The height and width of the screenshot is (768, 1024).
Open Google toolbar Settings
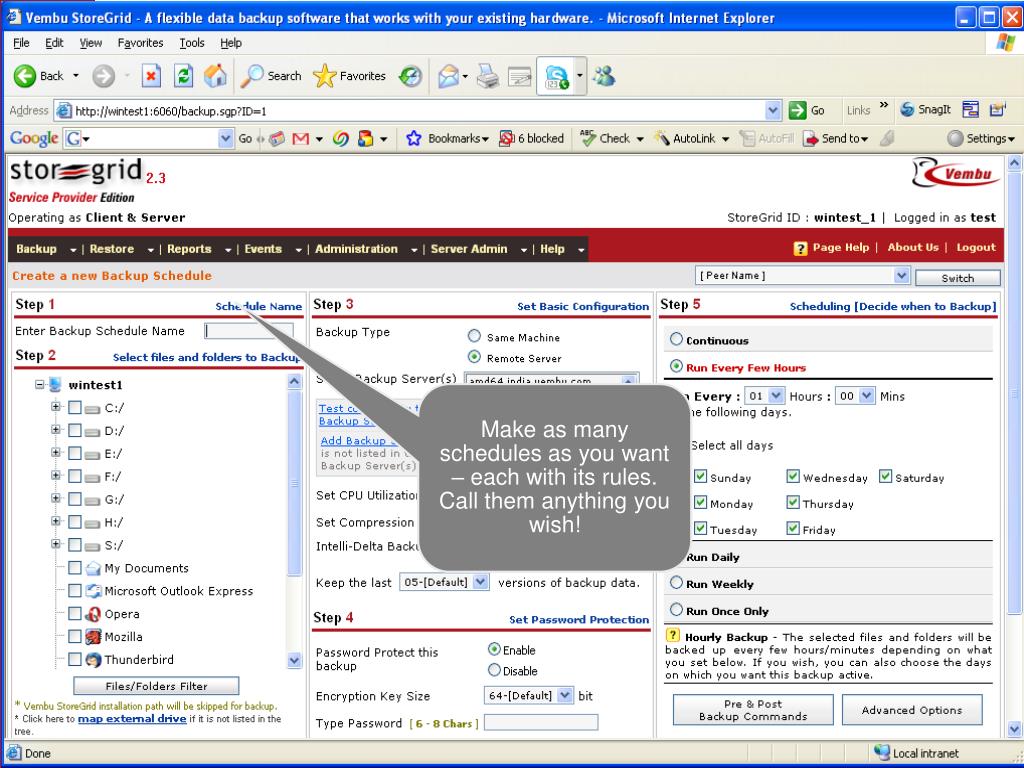981,138
